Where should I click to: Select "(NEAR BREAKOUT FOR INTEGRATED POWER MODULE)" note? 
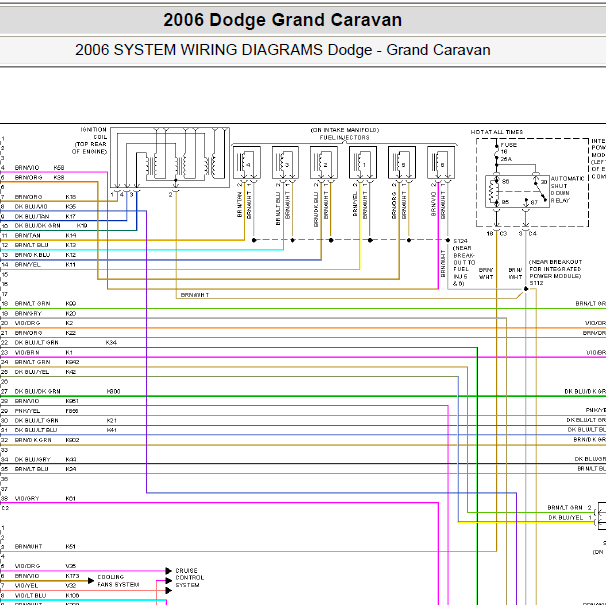click(x=555, y=269)
